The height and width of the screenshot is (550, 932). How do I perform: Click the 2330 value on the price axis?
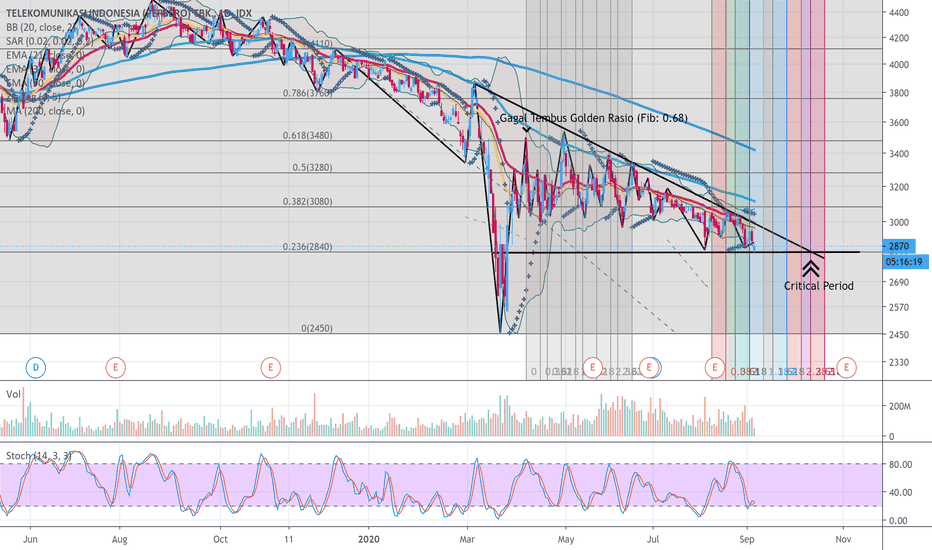pyautogui.click(x=899, y=362)
